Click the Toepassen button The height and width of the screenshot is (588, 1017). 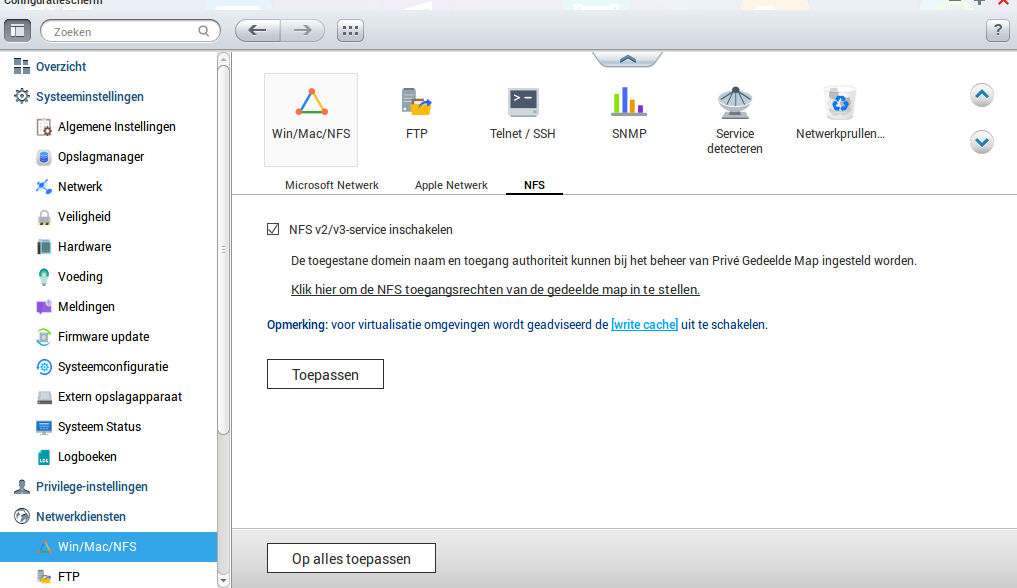tap(325, 375)
